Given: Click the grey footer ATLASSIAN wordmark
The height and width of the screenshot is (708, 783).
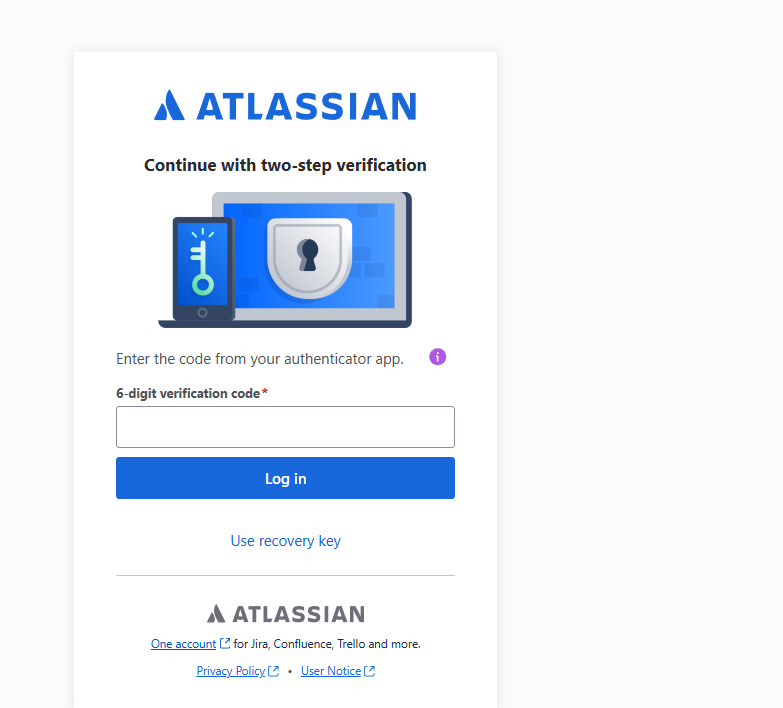Looking at the screenshot, I should pos(299,614).
